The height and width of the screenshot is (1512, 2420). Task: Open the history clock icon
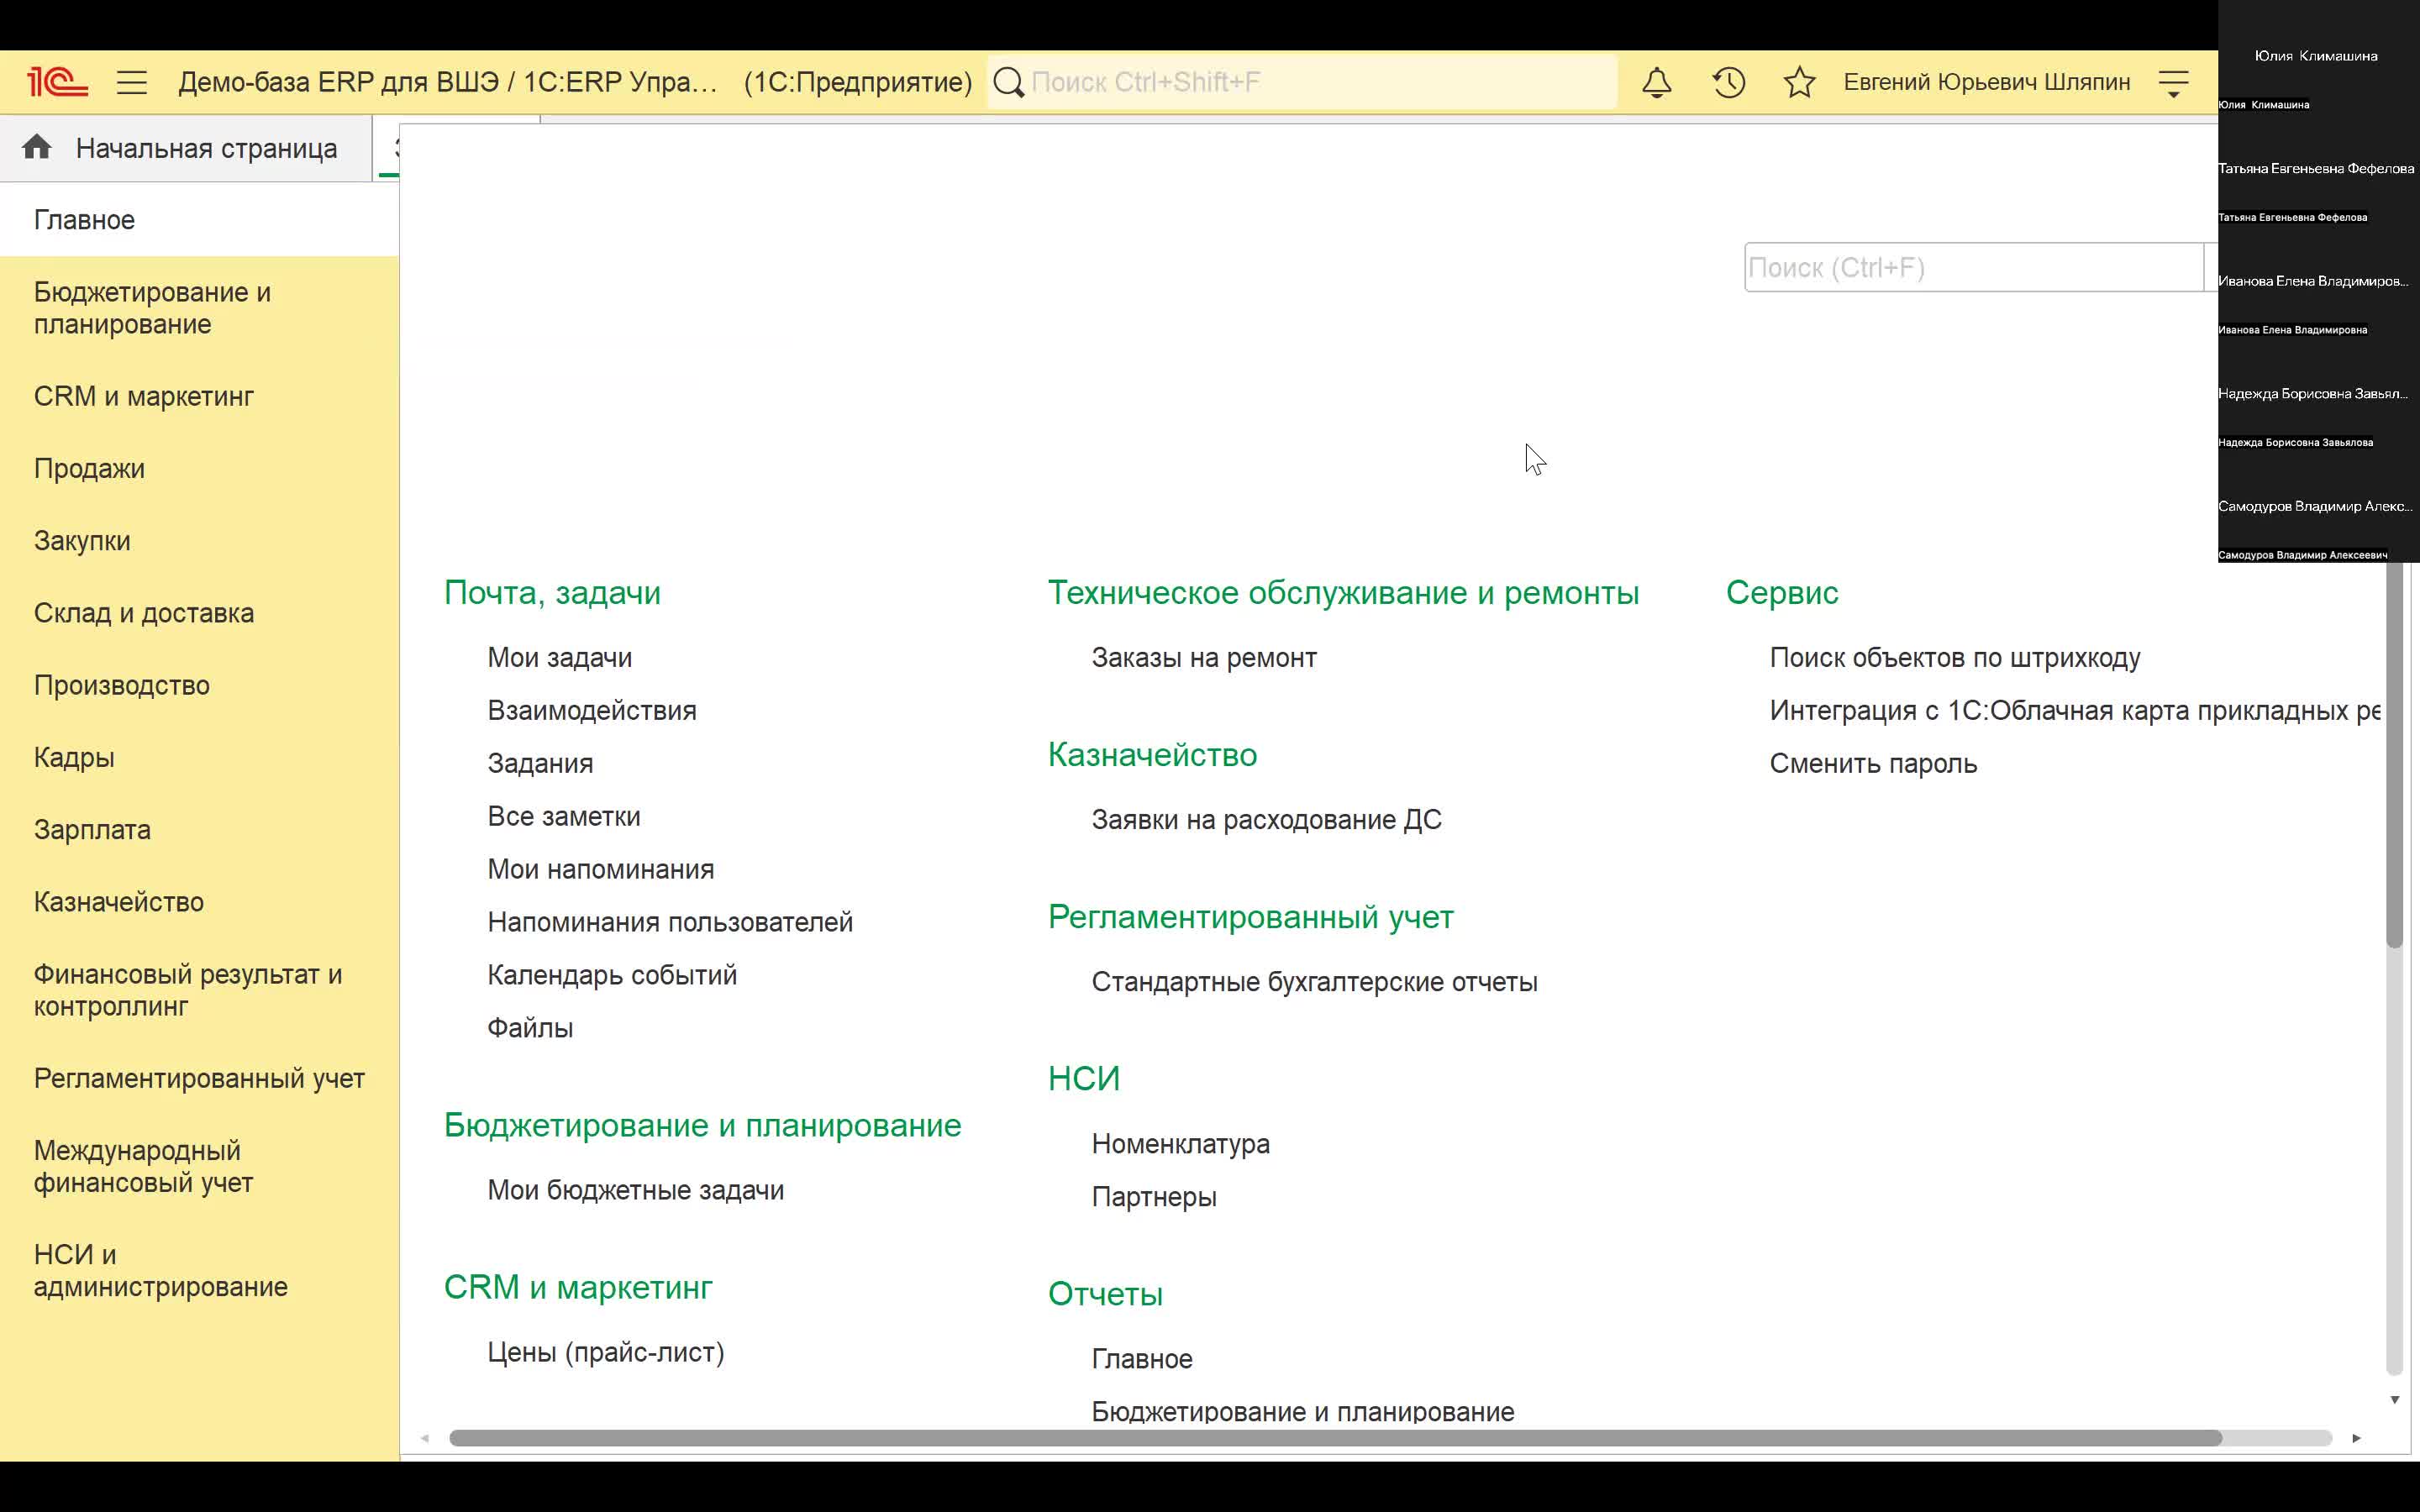[x=1729, y=82]
